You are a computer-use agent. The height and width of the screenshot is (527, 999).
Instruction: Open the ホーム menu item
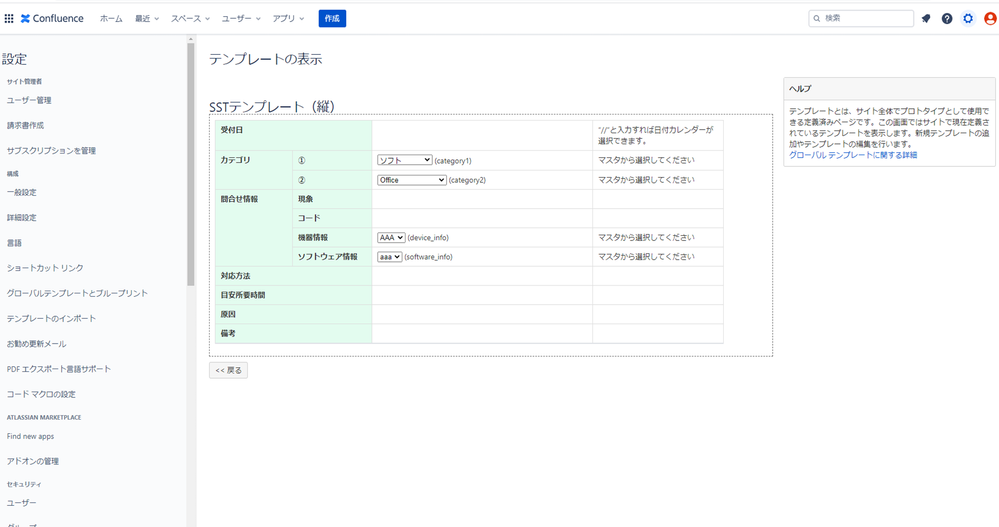pyautogui.click(x=111, y=18)
